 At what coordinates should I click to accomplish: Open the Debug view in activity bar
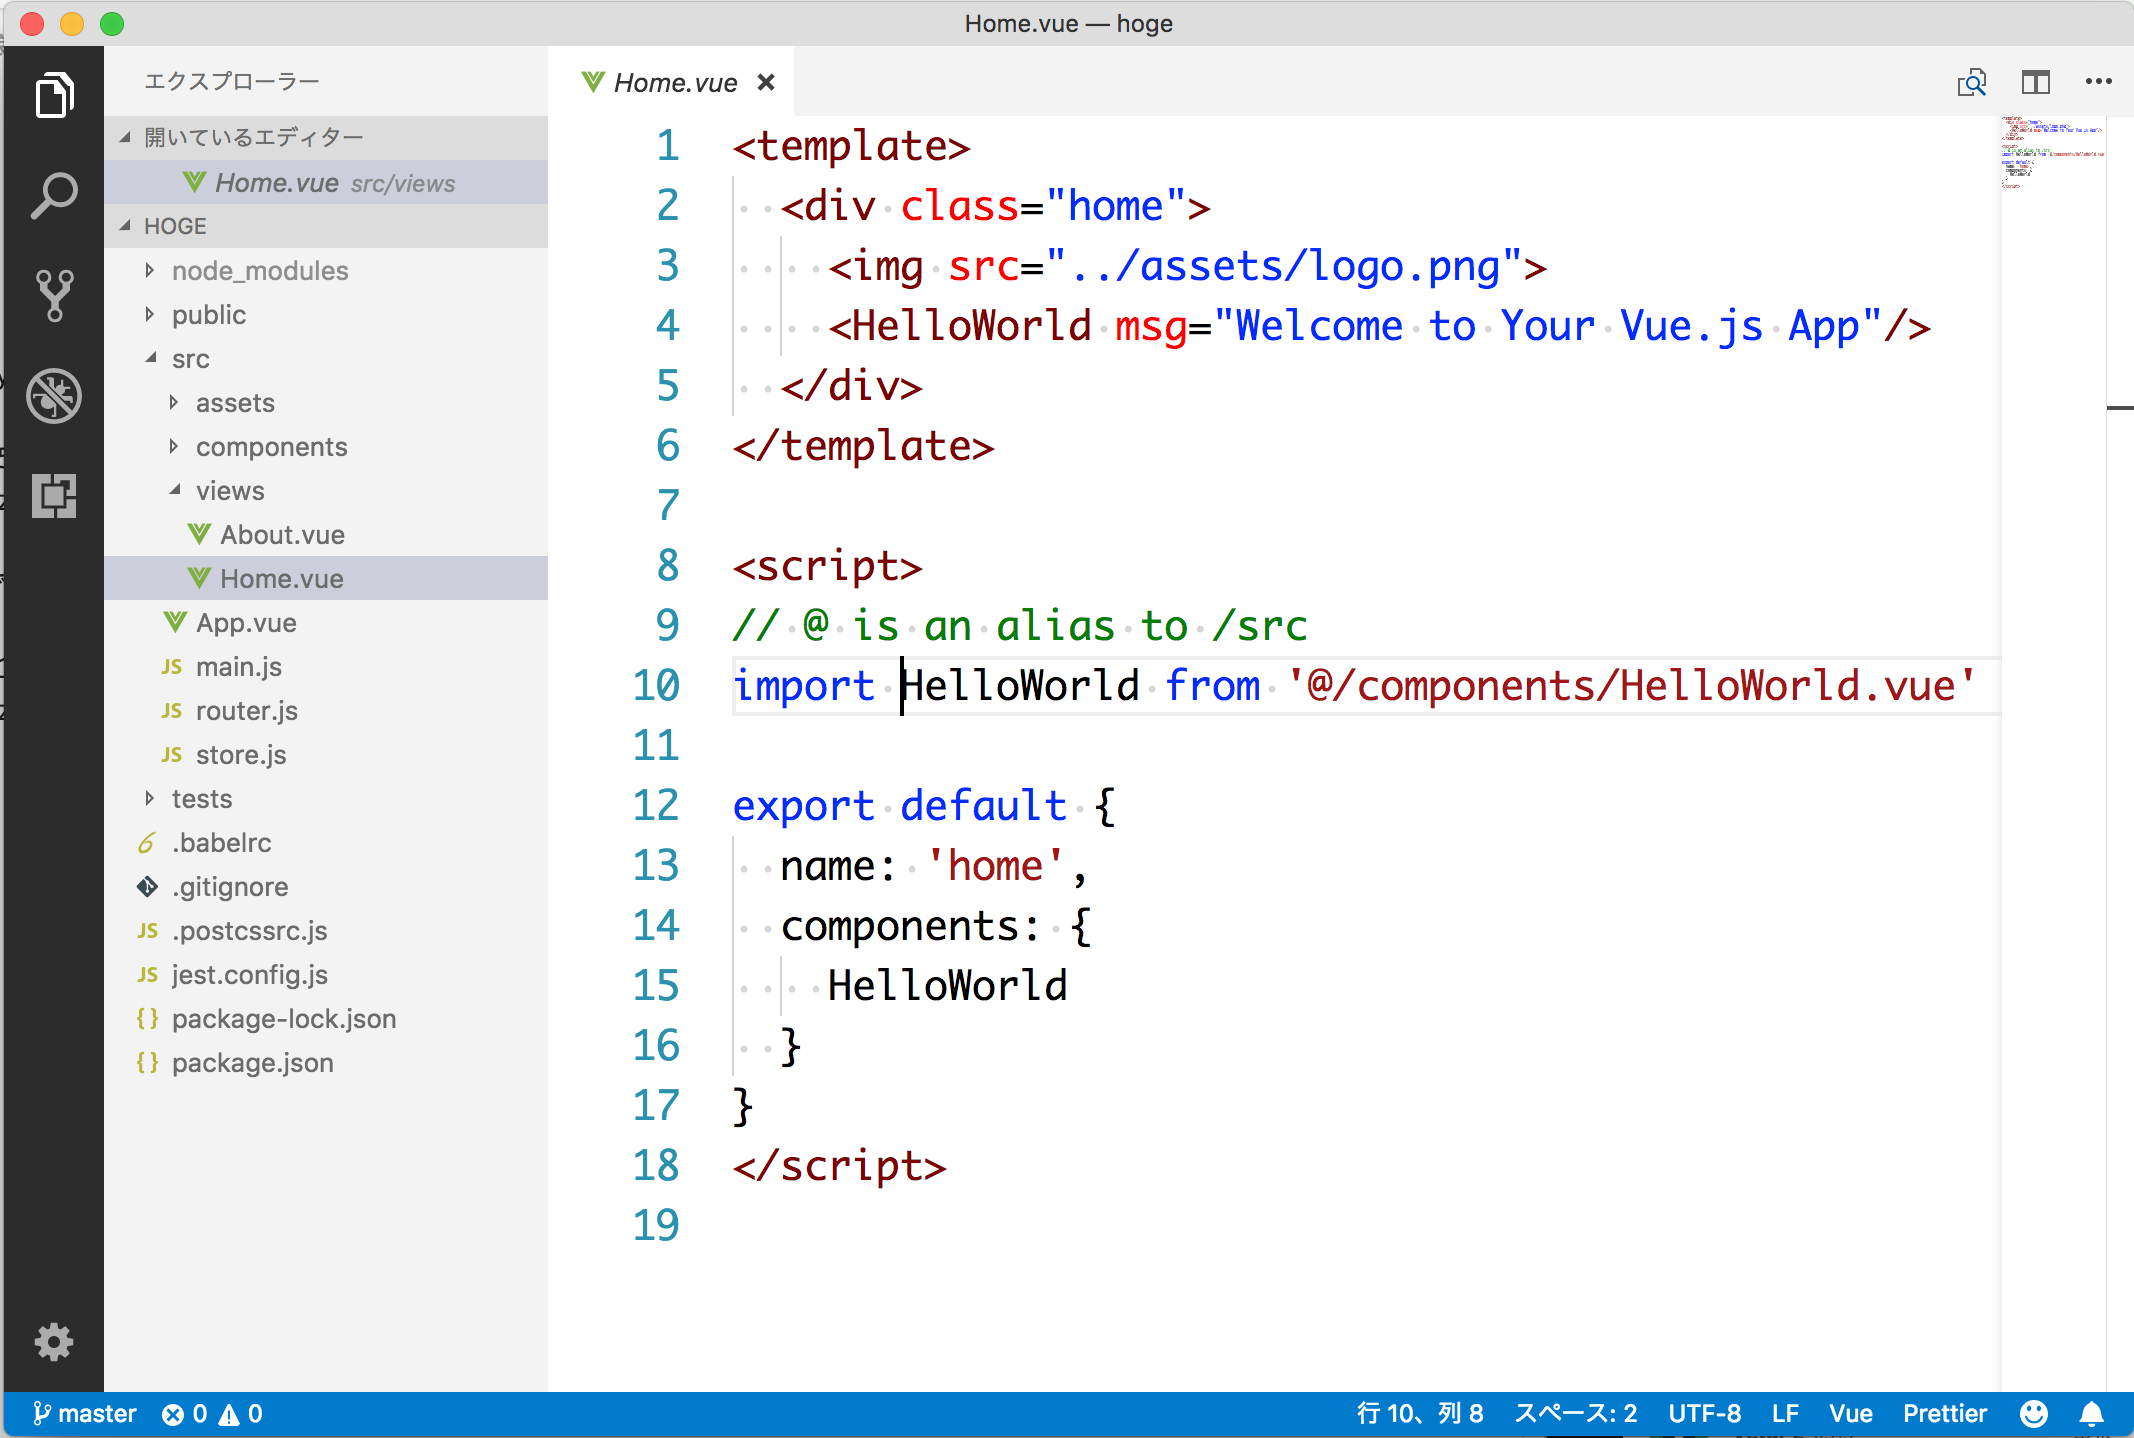pos(54,396)
